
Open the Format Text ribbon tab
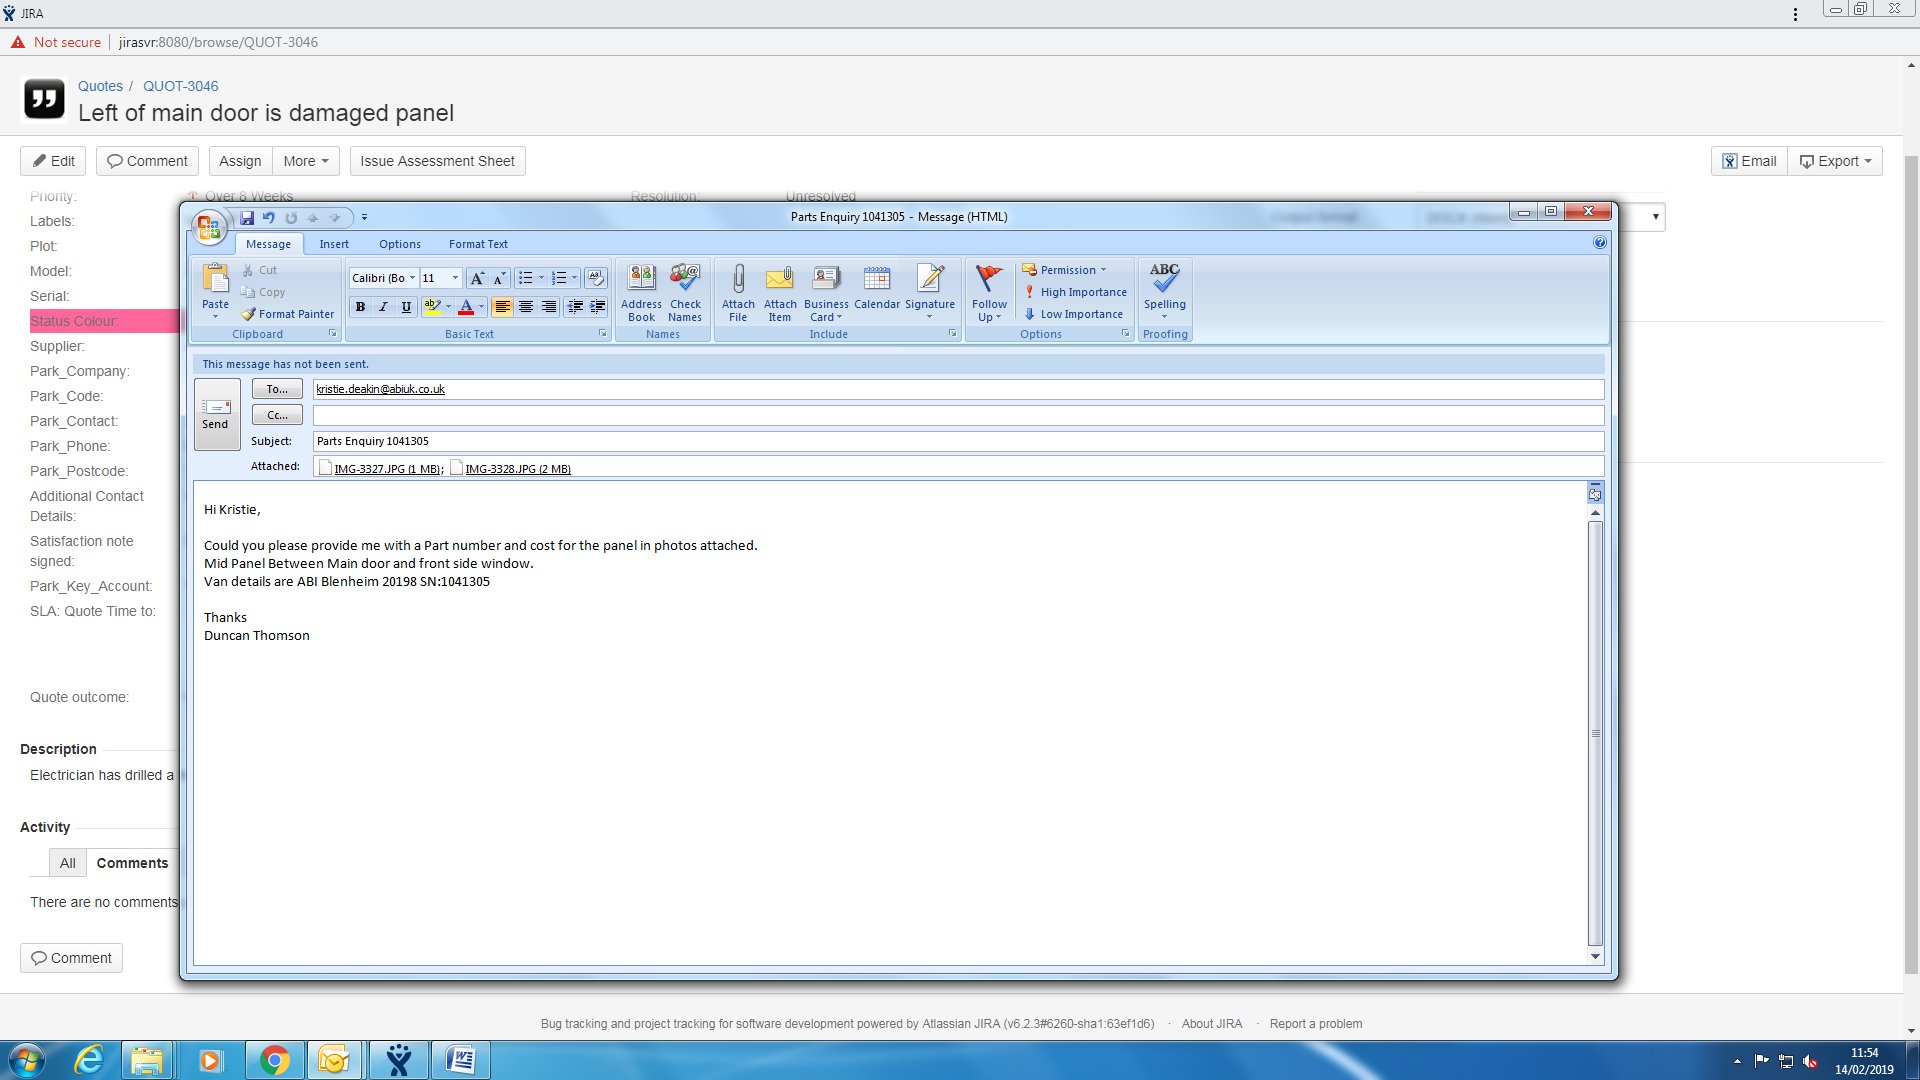tap(478, 244)
